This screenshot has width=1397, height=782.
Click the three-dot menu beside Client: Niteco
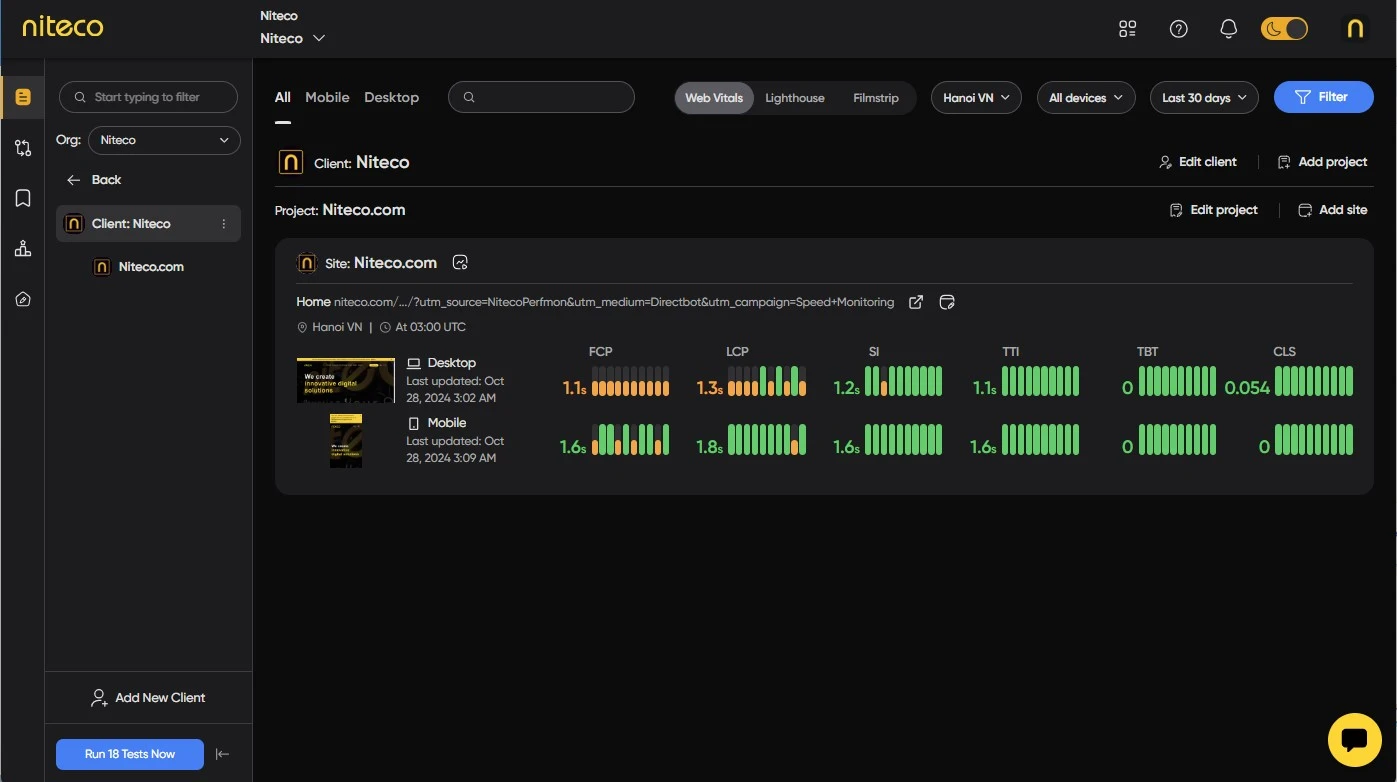(224, 224)
